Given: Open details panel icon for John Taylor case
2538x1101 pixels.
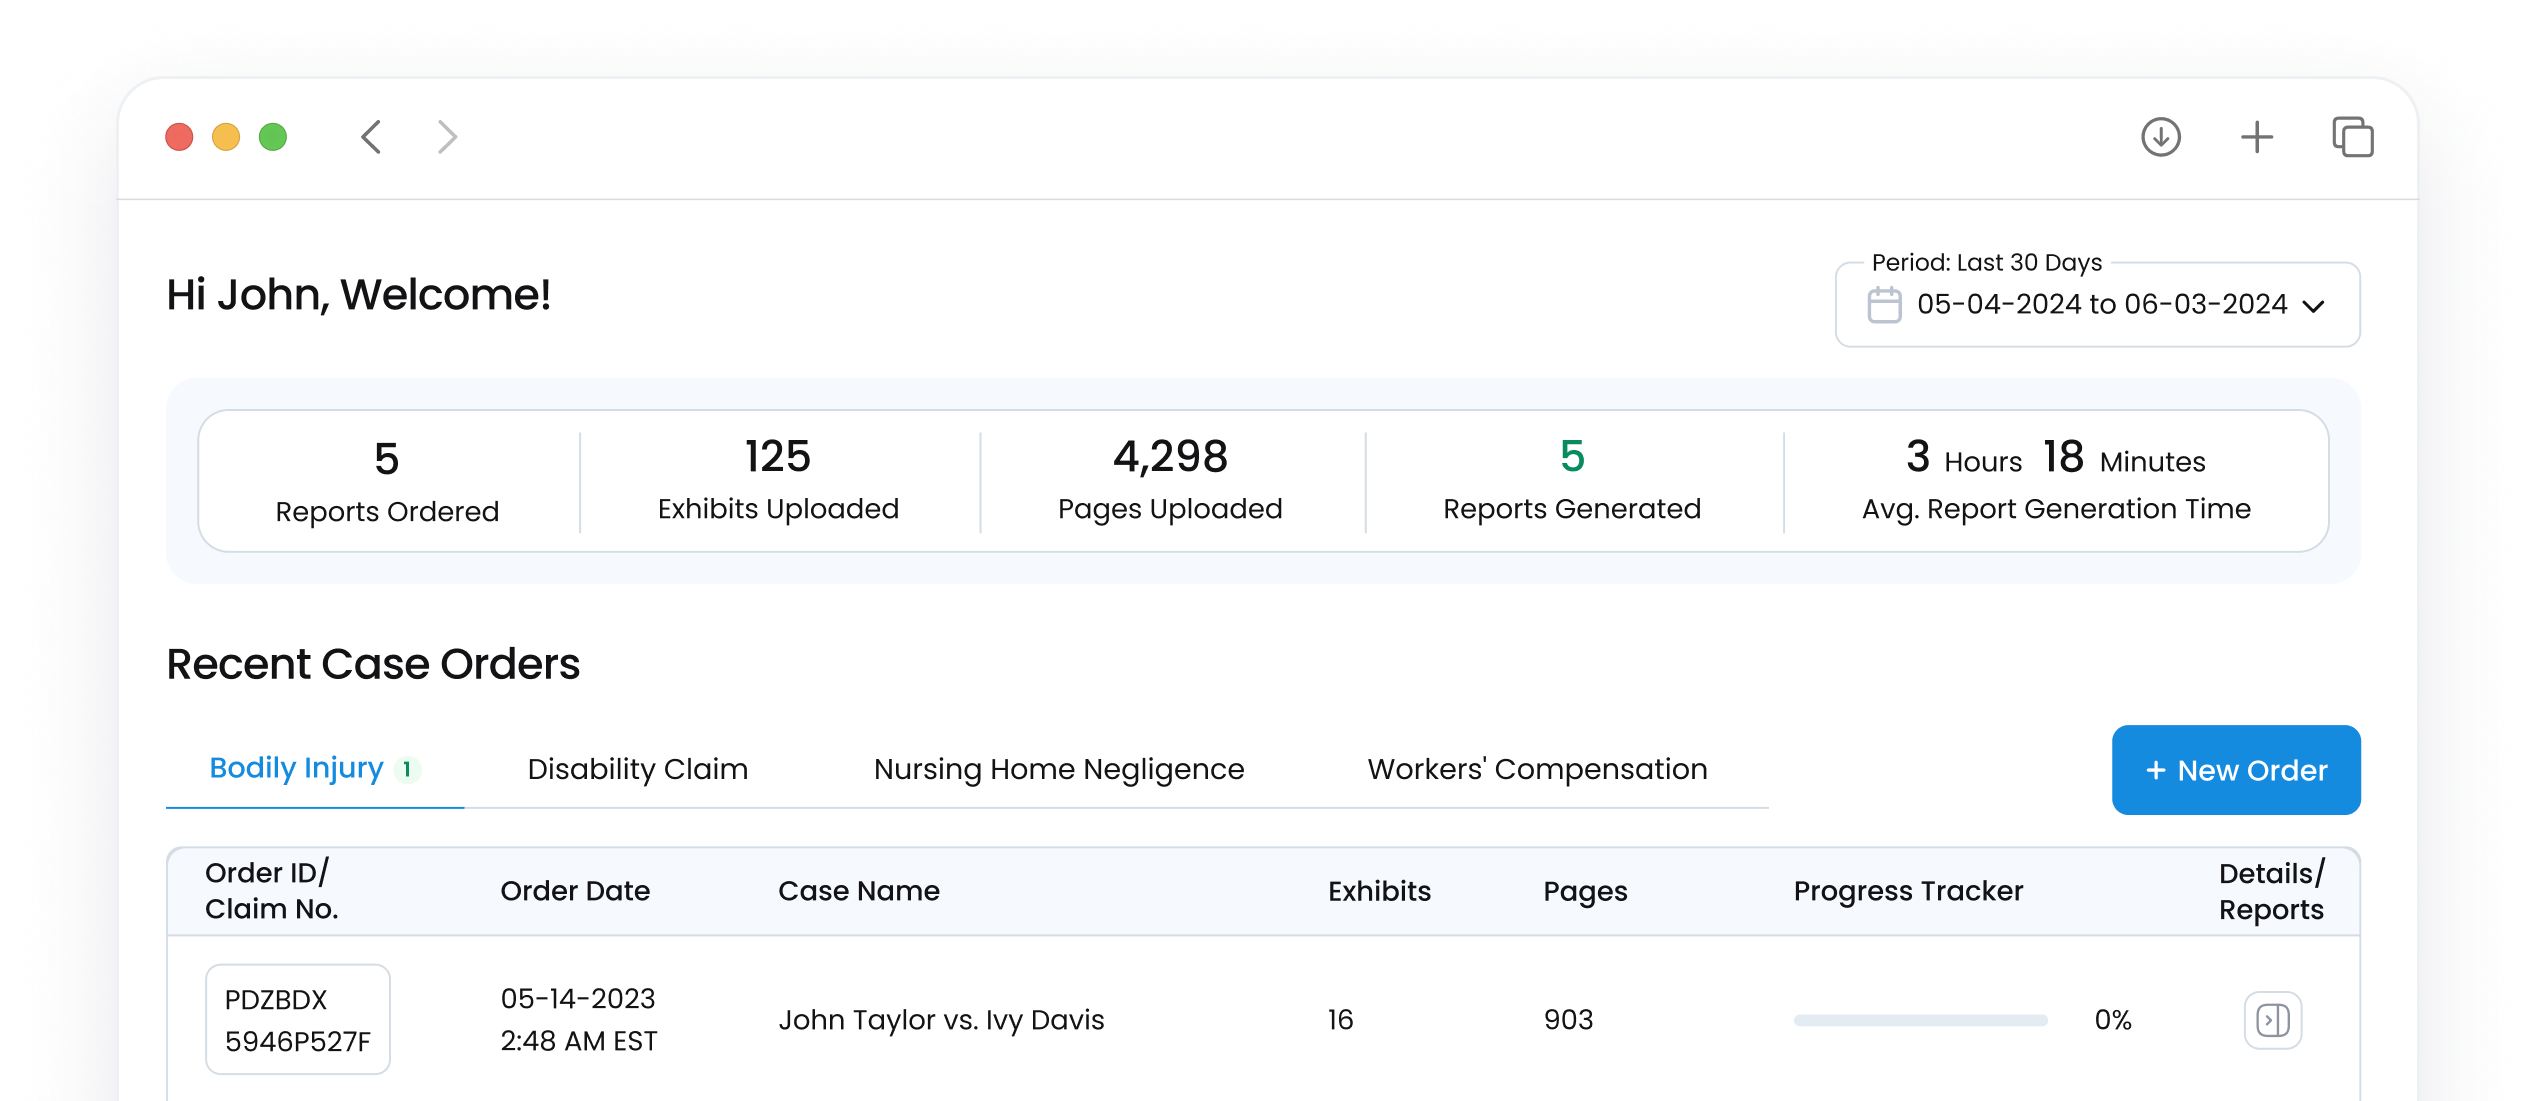Looking at the screenshot, I should 2272,1020.
